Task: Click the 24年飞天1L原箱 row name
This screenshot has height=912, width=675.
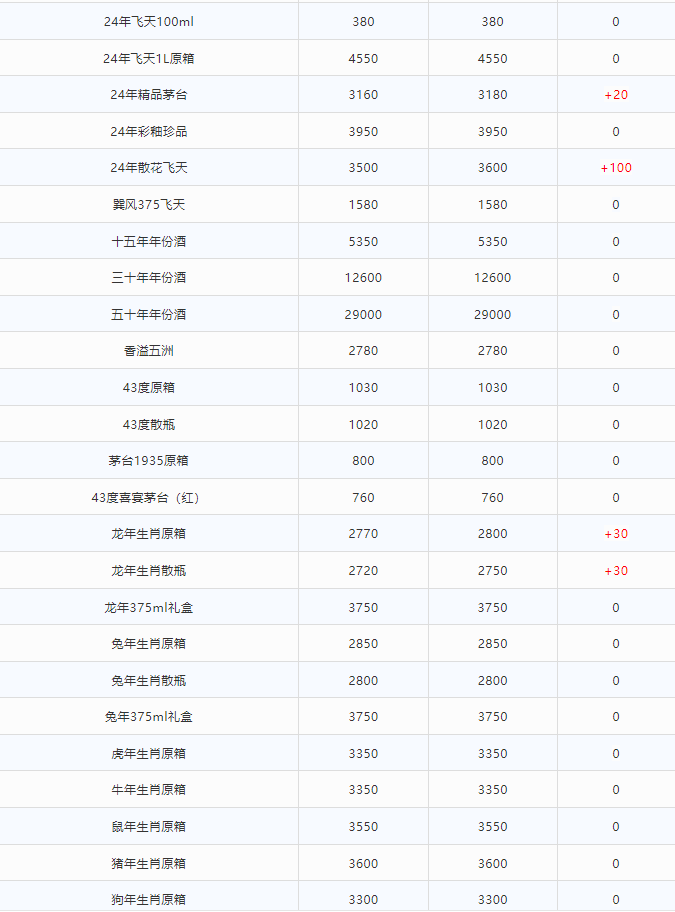Action: [149, 58]
